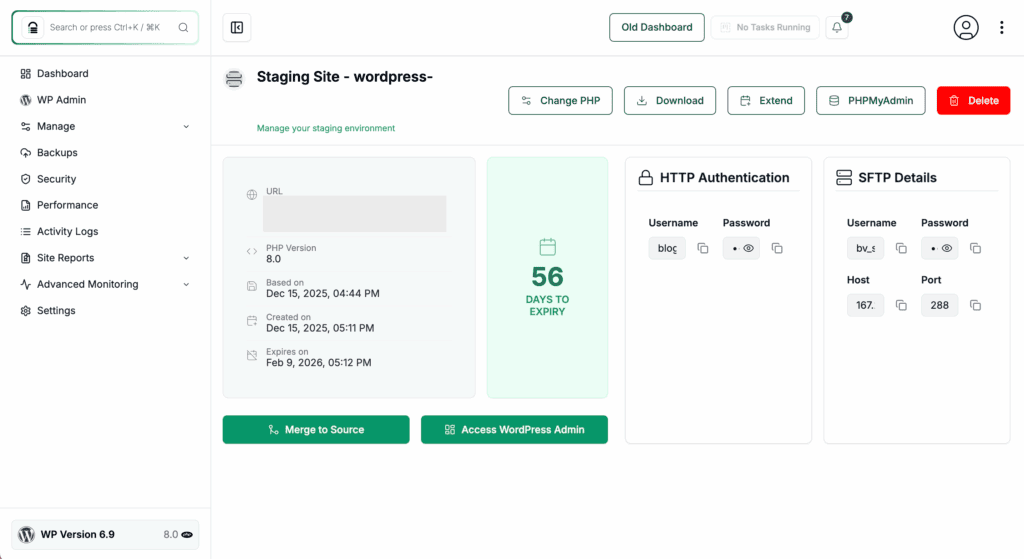Extend staging site expiry
The image size is (1024, 559).
coord(766,101)
